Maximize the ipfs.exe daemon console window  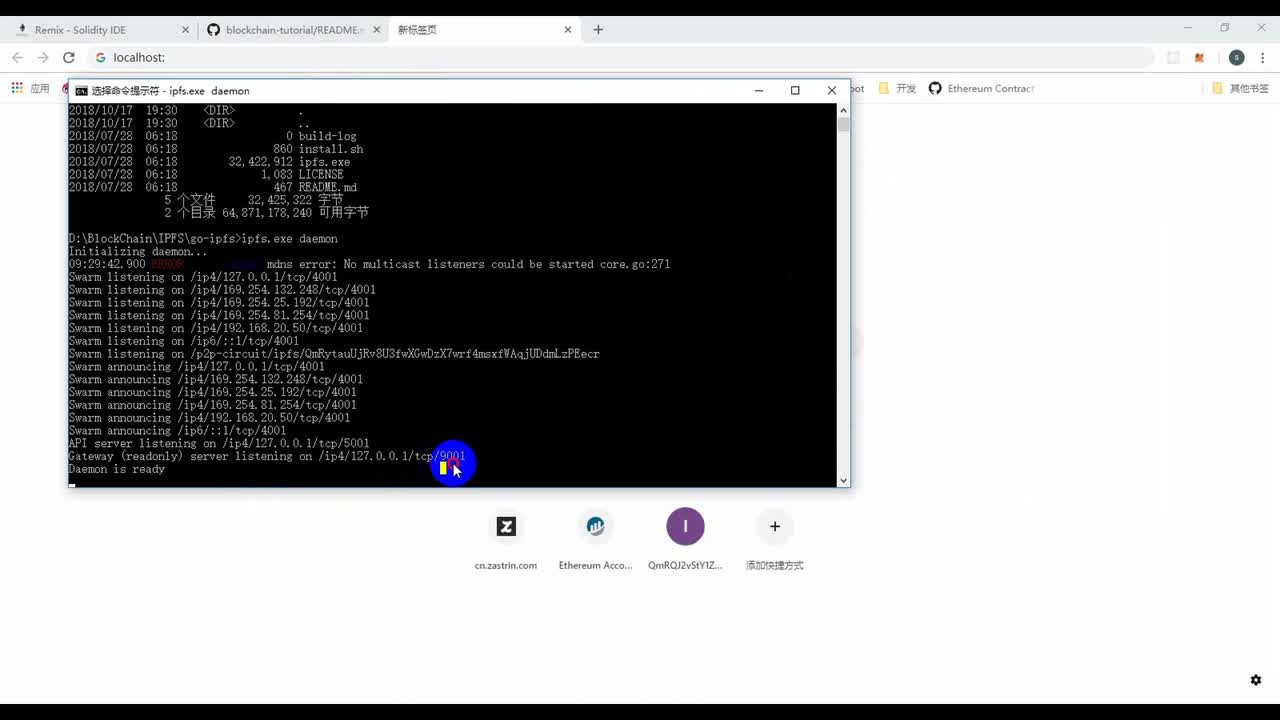pyautogui.click(x=795, y=90)
